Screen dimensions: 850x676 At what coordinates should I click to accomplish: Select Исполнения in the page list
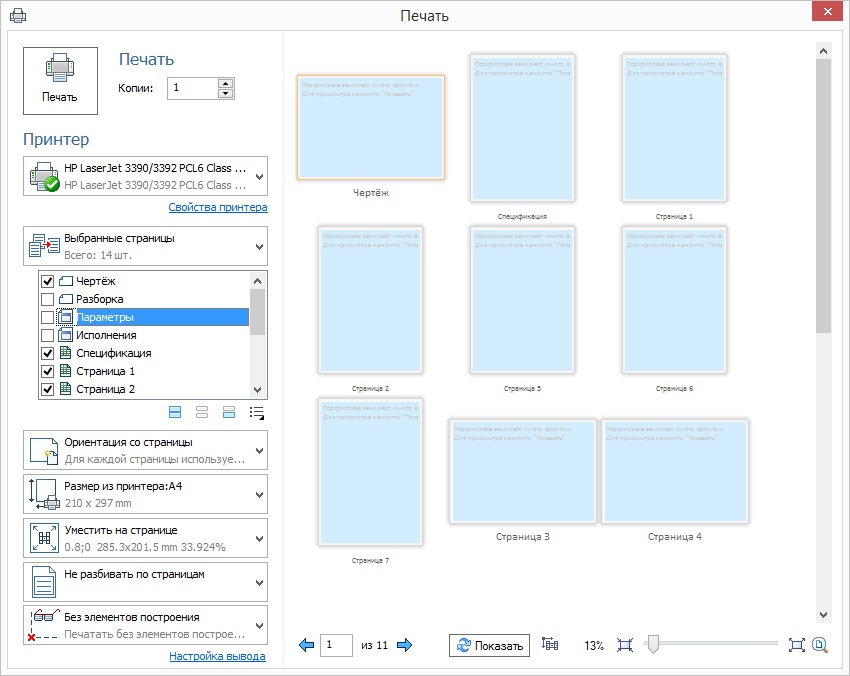coord(106,336)
